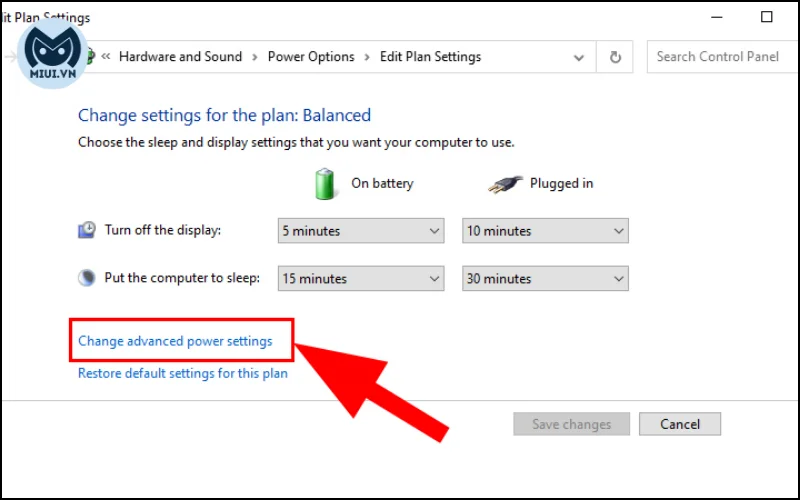Click the MIUI.VN logo
Screen dimensions: 800x500
pos(53,53)
